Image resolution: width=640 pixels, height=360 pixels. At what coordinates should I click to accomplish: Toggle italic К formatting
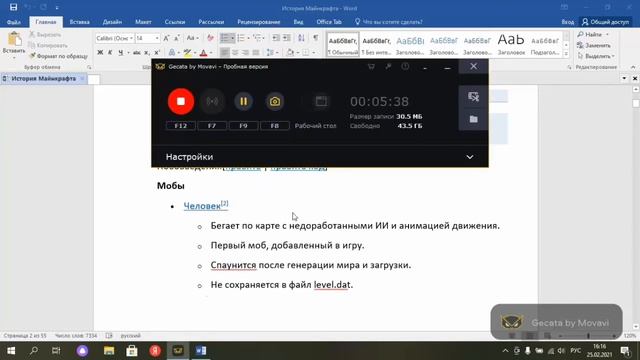[110, 52]
